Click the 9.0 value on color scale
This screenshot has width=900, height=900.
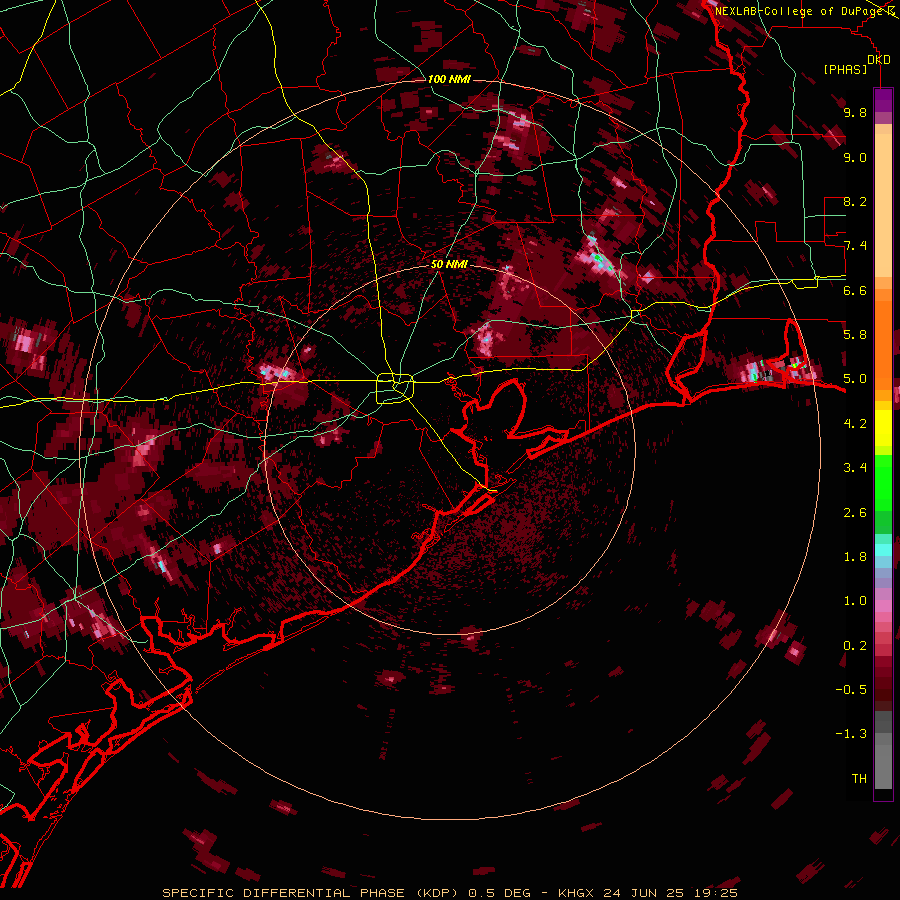855,157
